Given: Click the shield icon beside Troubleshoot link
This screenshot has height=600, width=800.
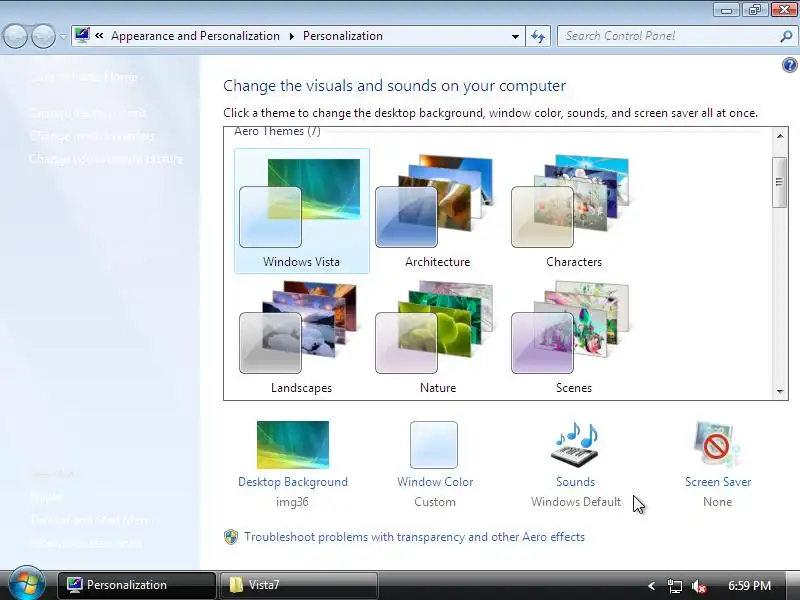Looking at the screenshot, I should point(231,537).
